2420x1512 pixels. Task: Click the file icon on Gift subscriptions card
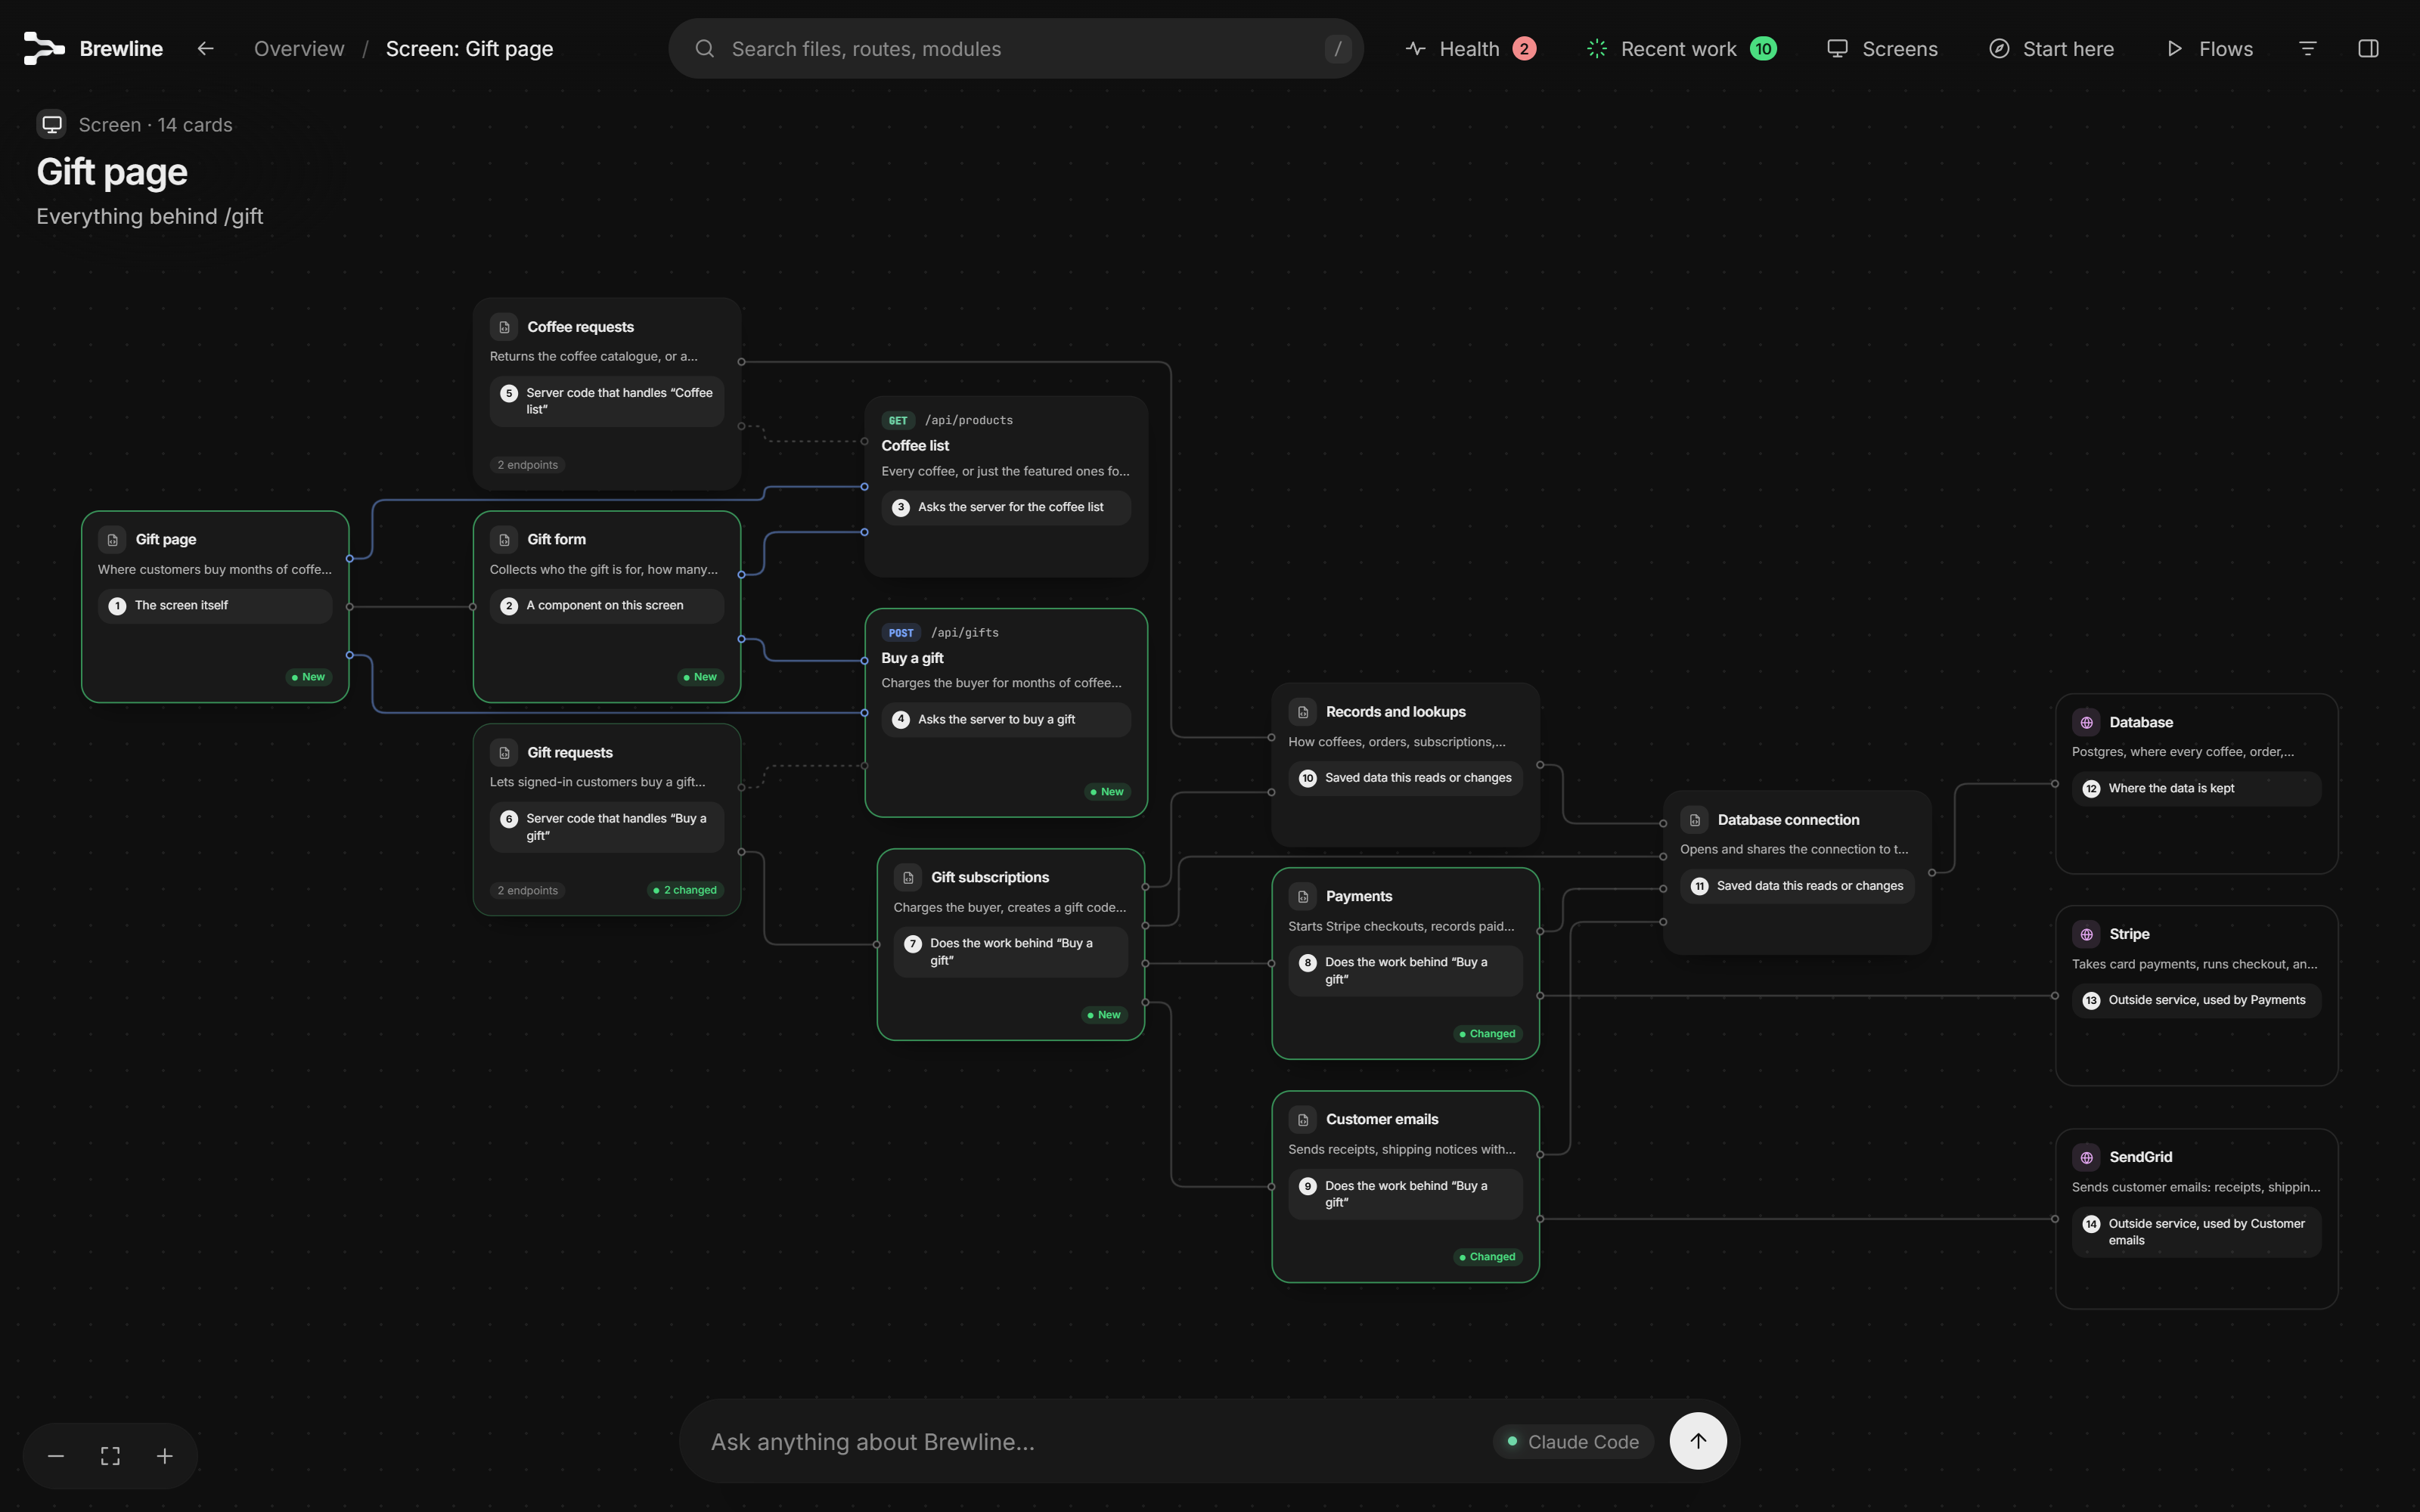[908, 877]
